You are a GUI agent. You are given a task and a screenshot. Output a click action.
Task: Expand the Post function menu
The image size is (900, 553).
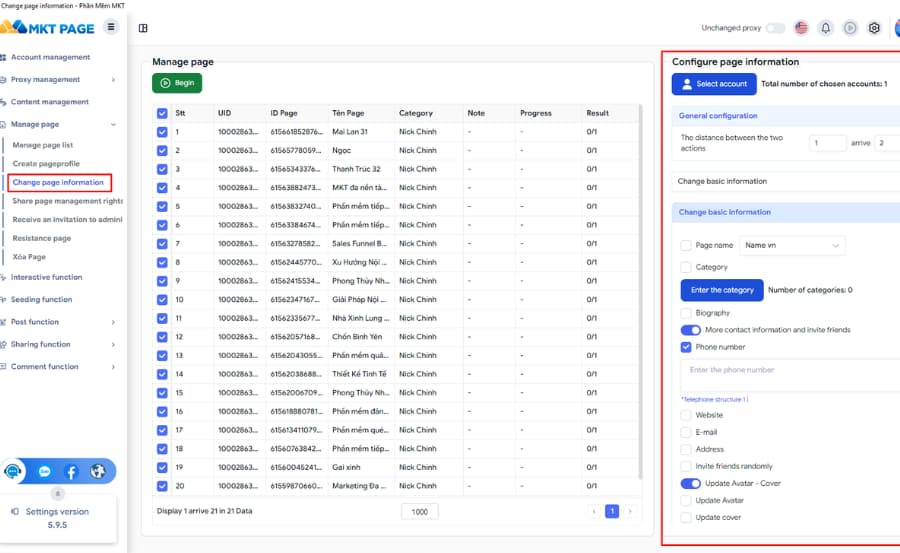[113, 322]
